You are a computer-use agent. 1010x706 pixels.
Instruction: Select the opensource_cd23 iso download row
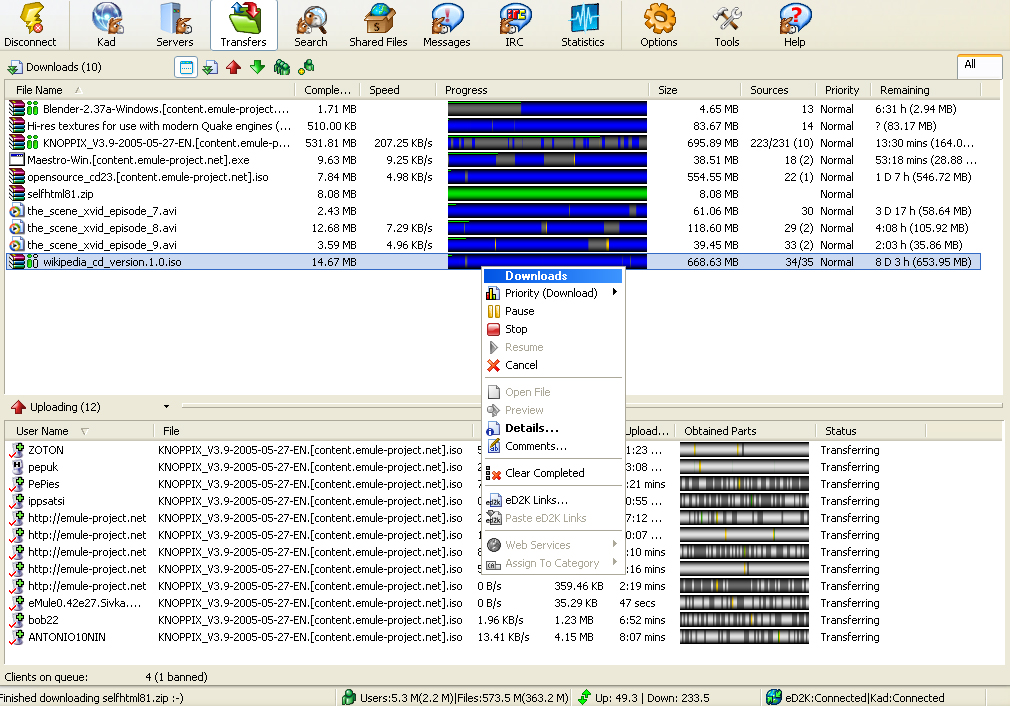tap(150, 177)
